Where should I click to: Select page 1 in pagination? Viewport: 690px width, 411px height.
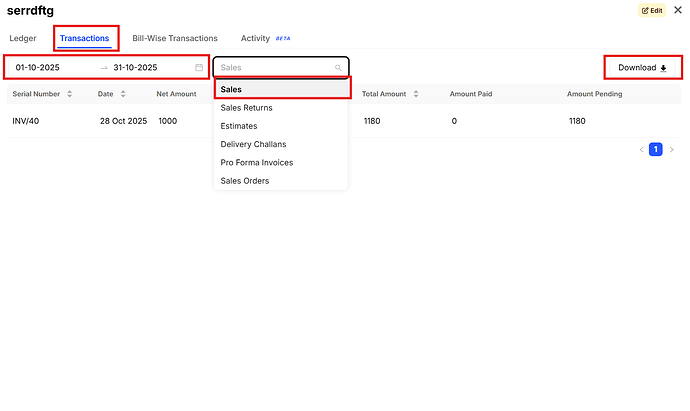tap(656, 150)
